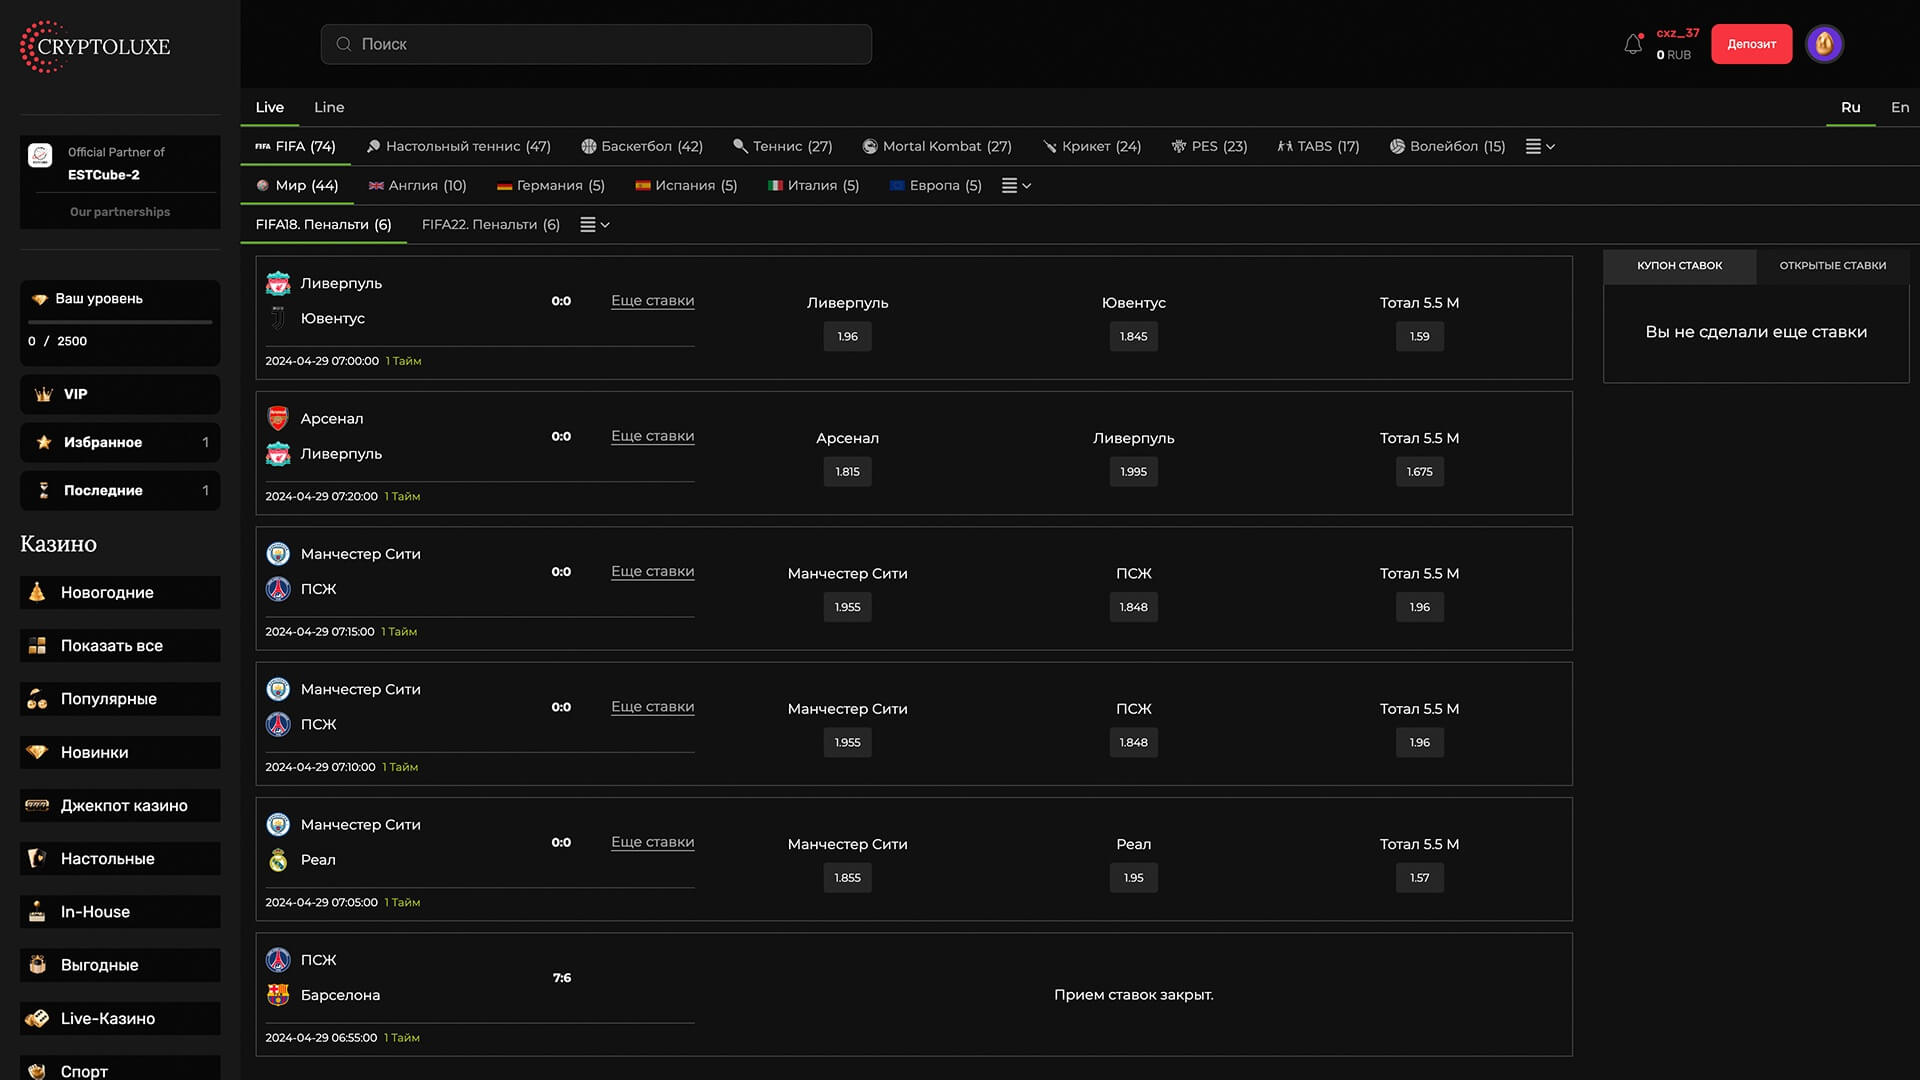The width and height of the screenshot is (1920, 1080).
Task: Click the Поиск search field
Action: (596, 44)
